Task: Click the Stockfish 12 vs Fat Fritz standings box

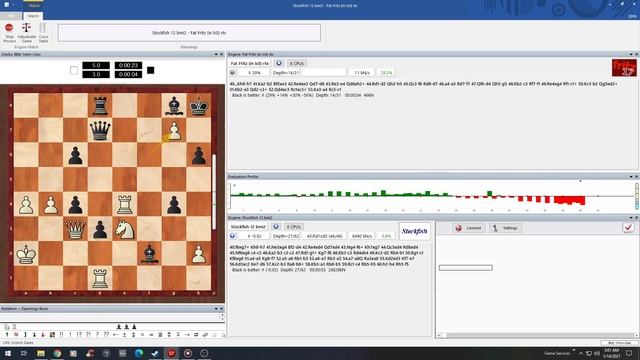Action: [189, 33]
